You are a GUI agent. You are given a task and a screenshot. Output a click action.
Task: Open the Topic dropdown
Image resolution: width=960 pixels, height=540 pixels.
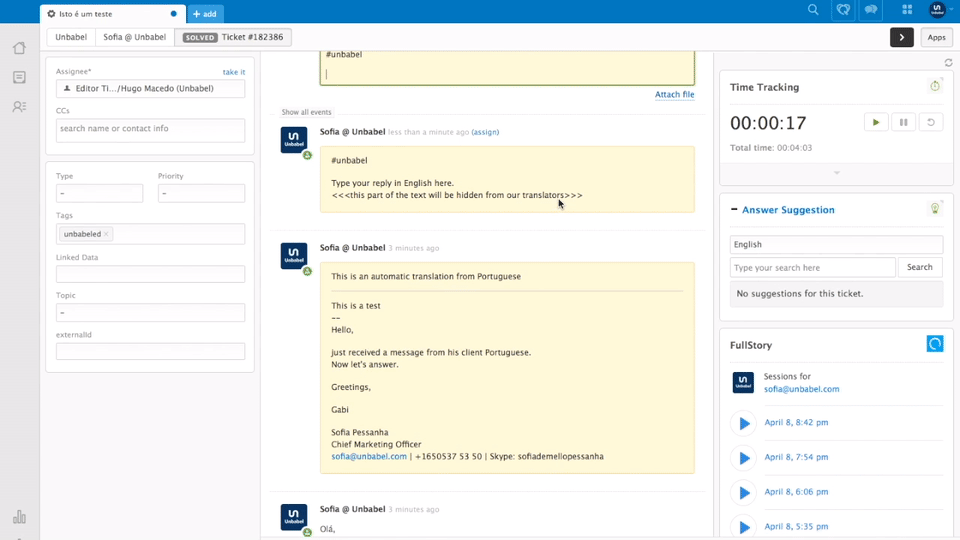(151, 313)
